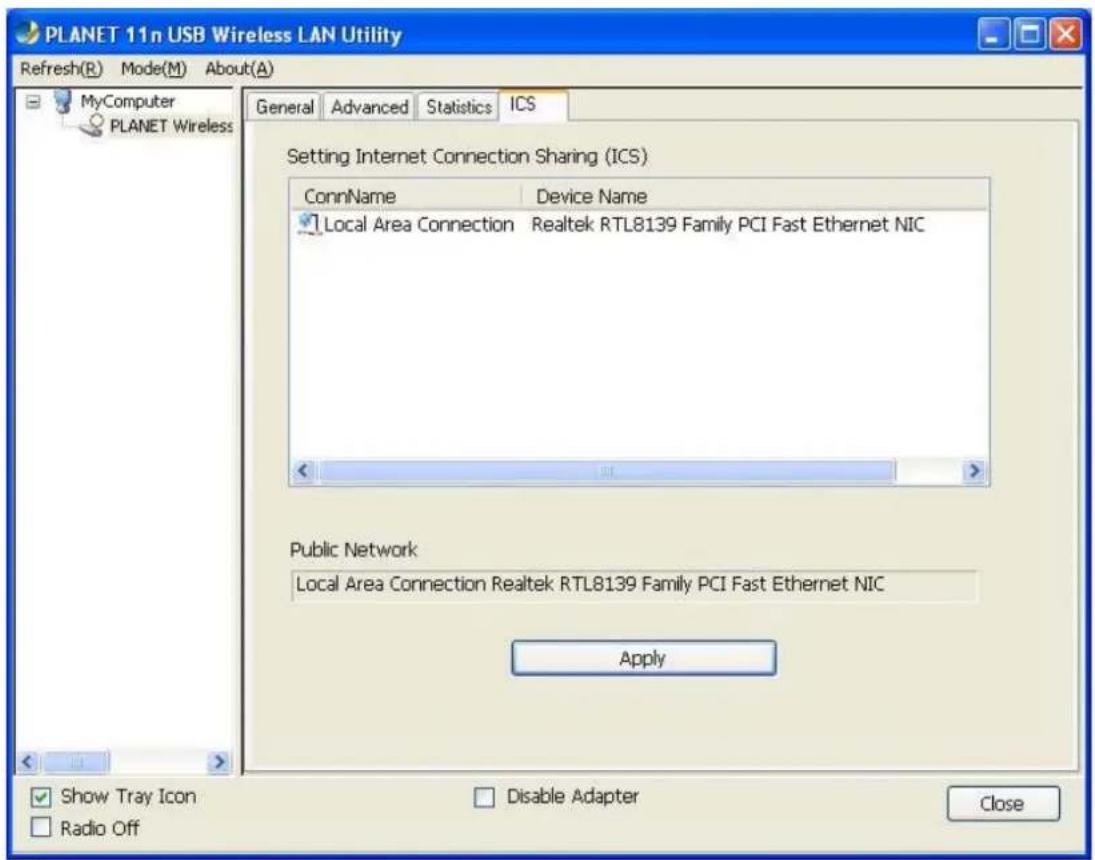This screenshot has width=1095, height=860.
Task: Click the PLANET globe icon in title bar
Action: click(x=28, y=34)
